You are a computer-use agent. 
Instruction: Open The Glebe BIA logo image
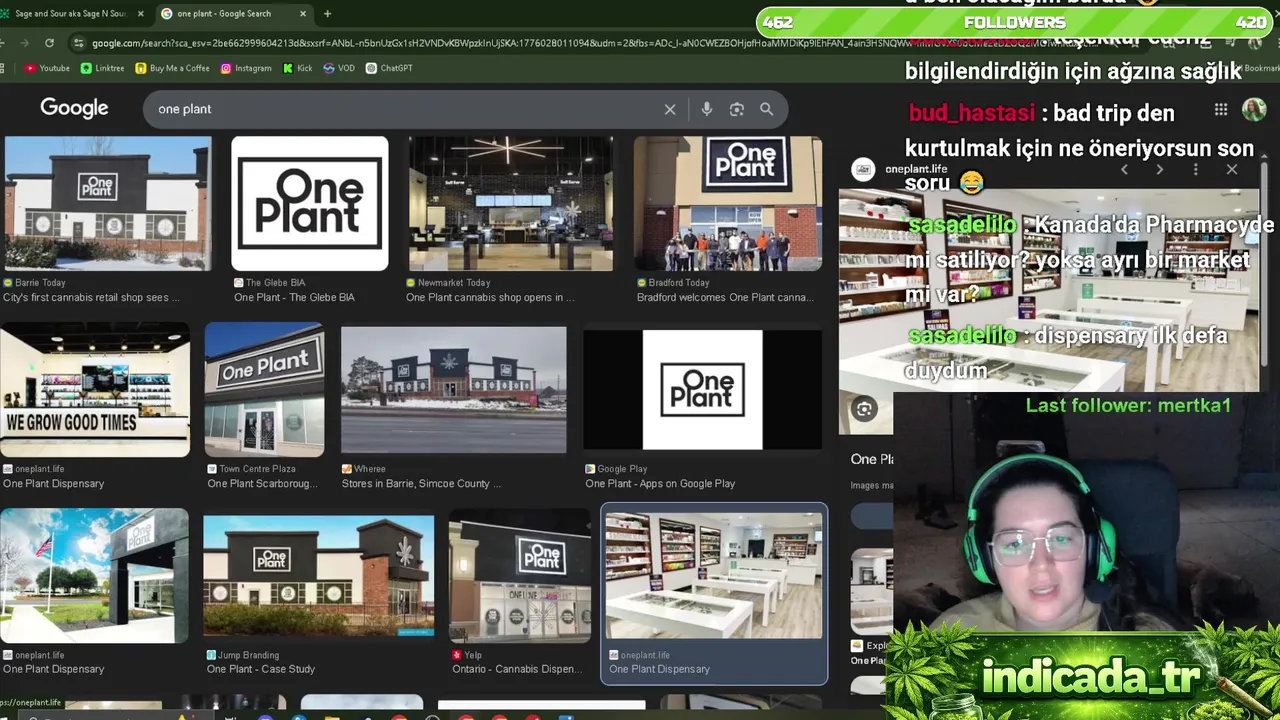[310, 204]
